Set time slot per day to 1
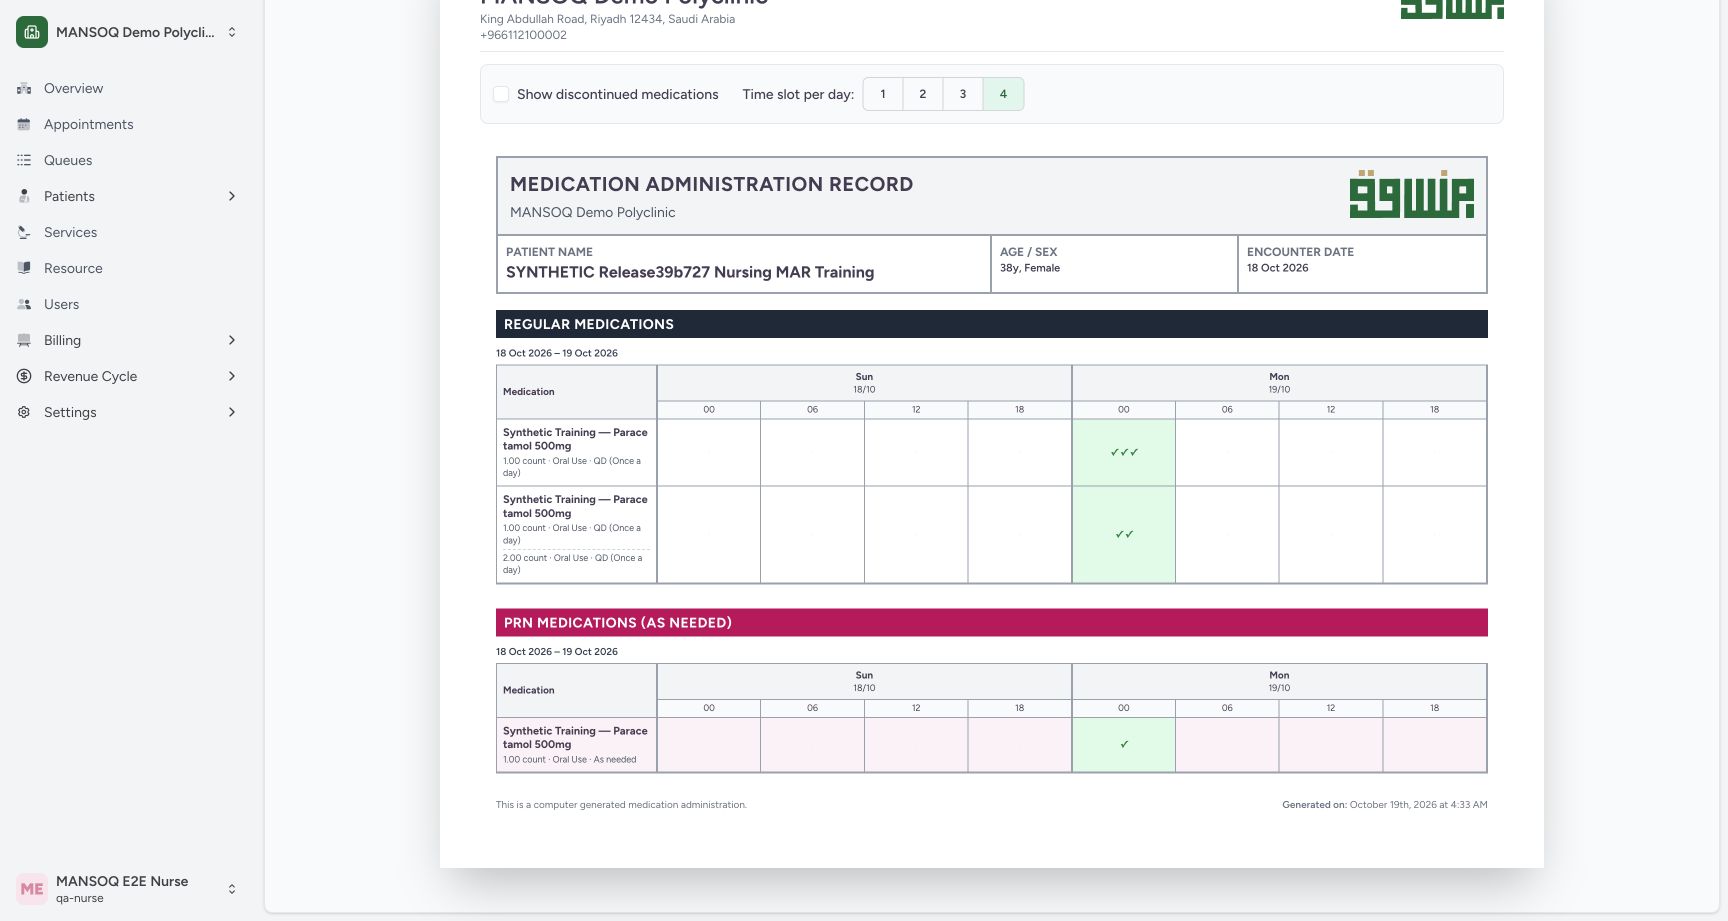Screen dimensions: 1728x921 pos(883,94)
